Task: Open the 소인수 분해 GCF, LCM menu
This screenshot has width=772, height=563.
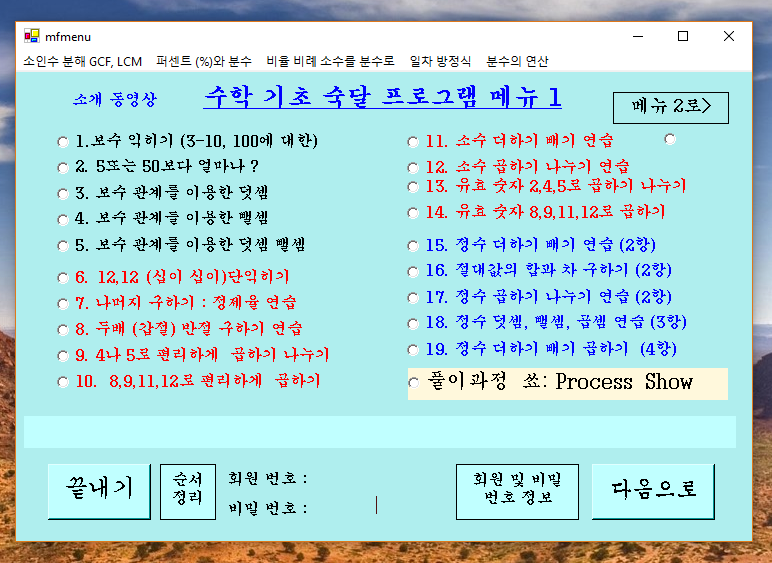Action: click(83, 61)
